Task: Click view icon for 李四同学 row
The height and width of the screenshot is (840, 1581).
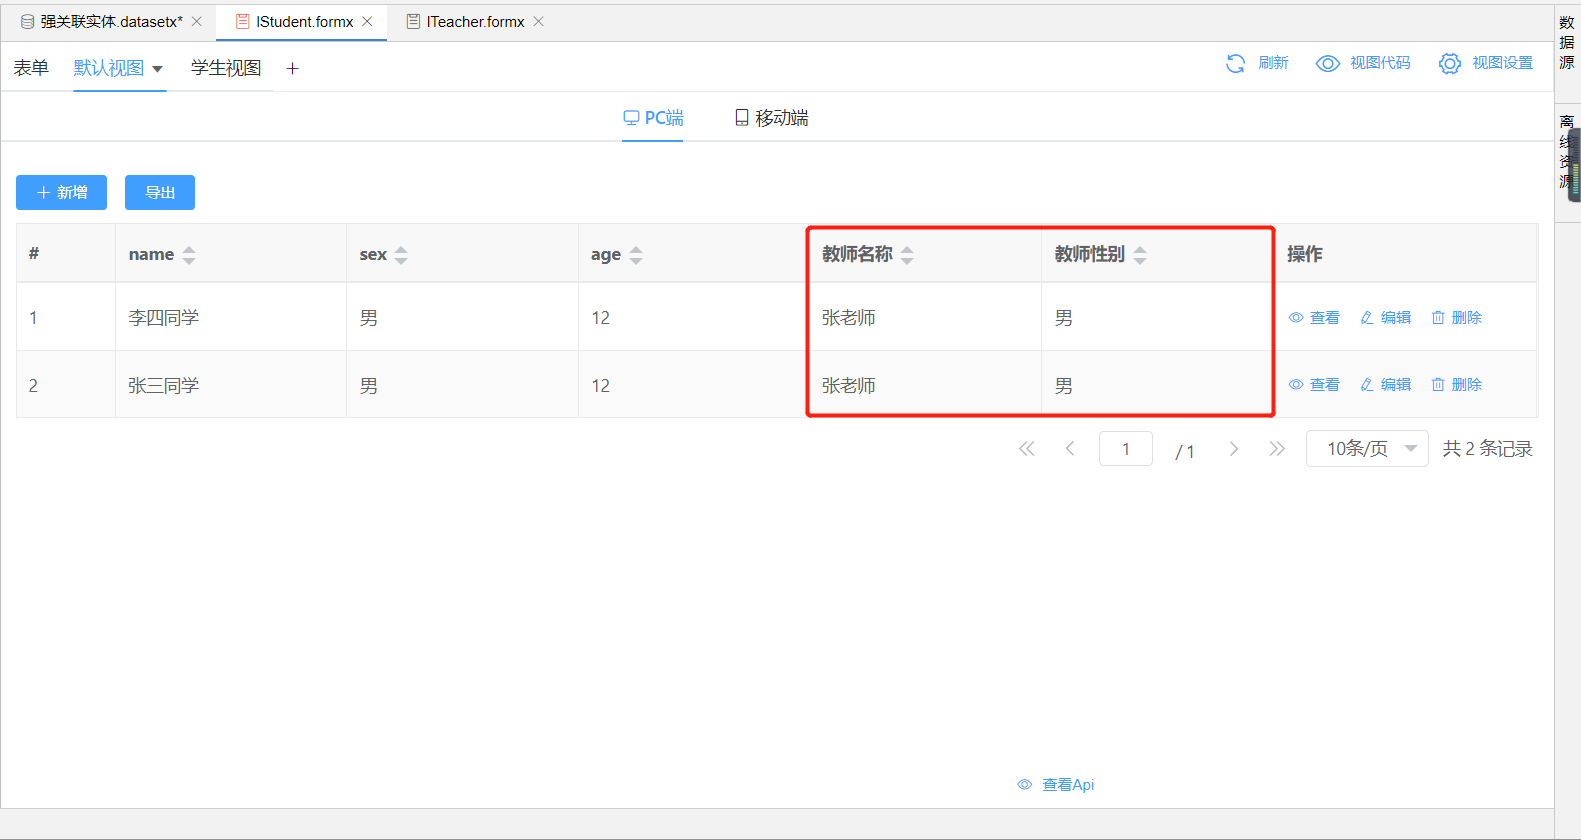Action: pyautogui.click(x=1296, y=317)
